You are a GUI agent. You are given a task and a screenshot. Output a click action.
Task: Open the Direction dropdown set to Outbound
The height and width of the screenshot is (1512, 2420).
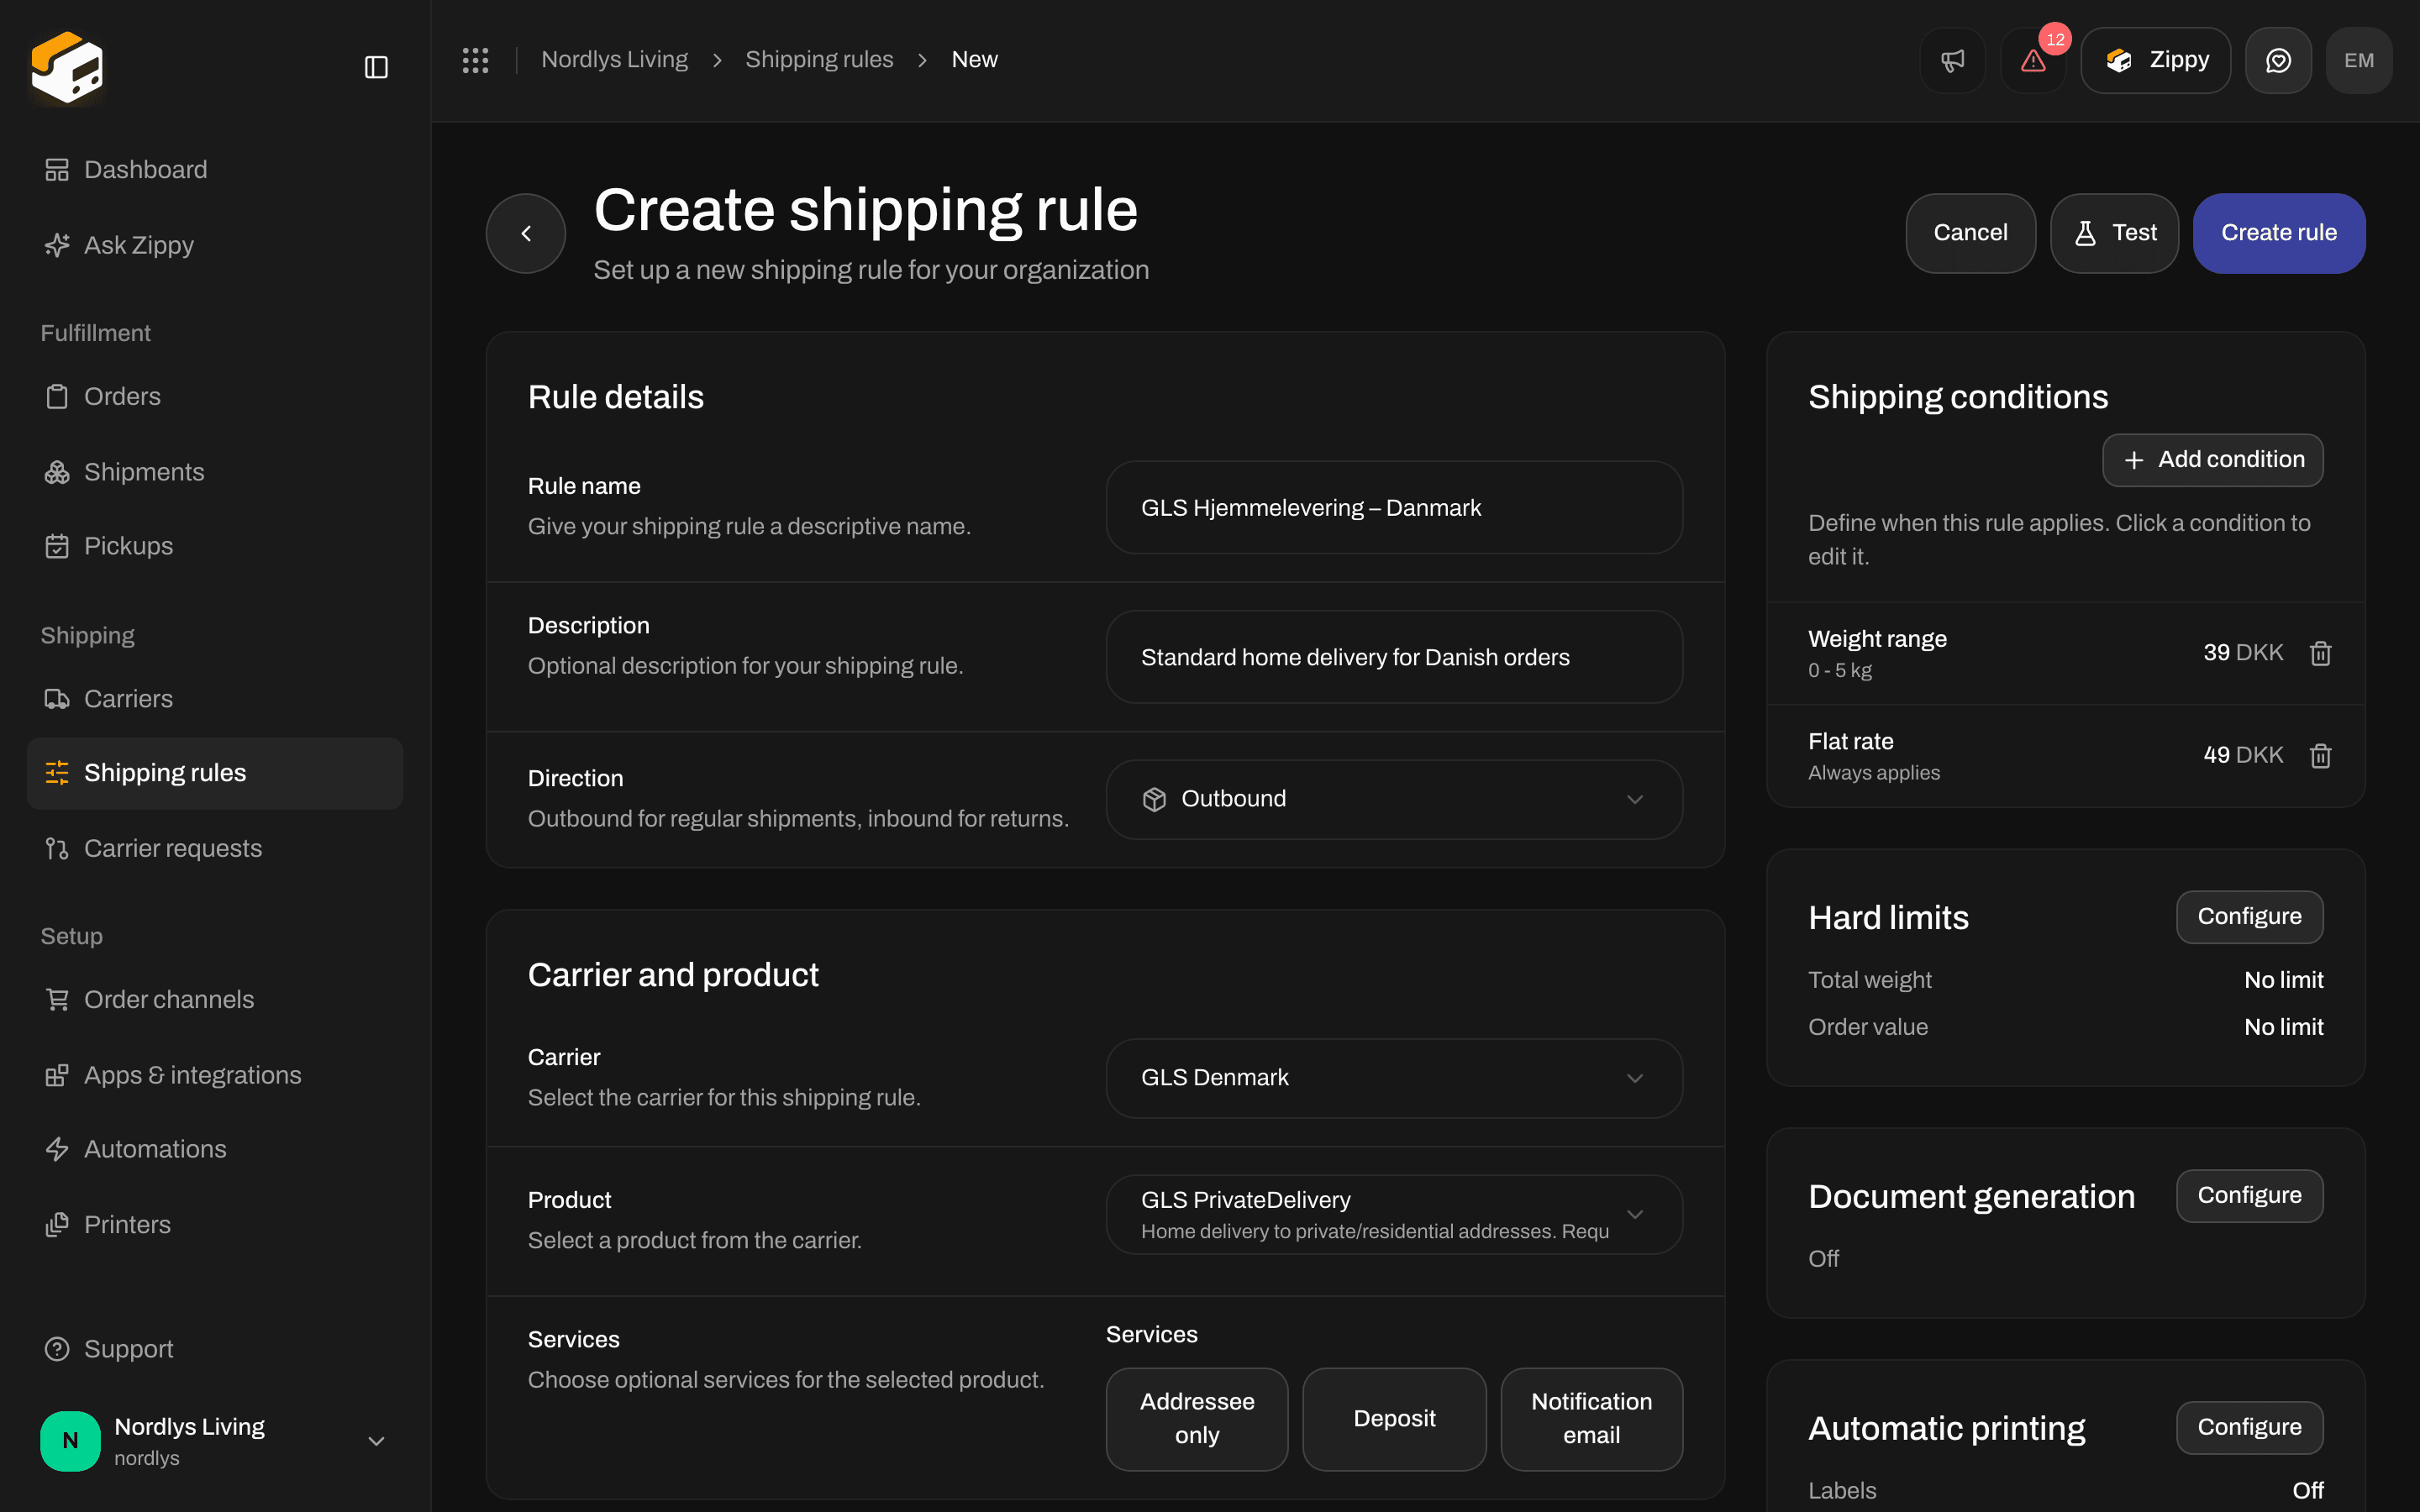1394,799
